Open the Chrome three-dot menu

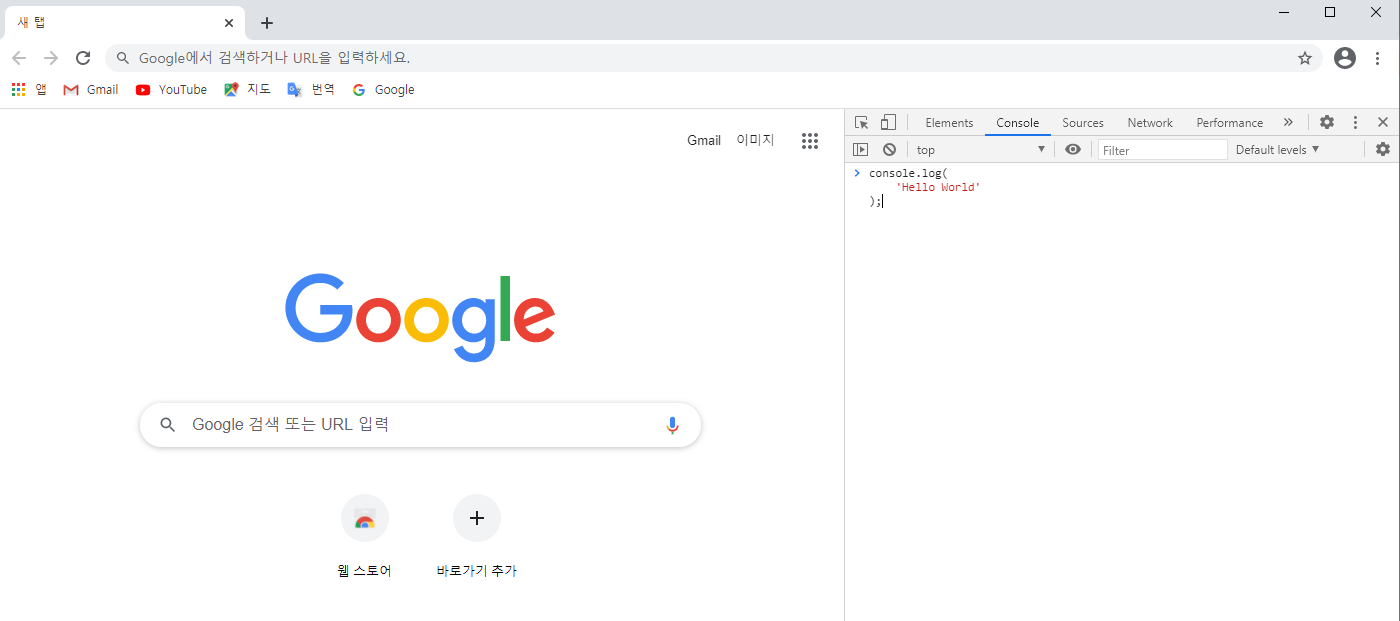point(1378,58)
